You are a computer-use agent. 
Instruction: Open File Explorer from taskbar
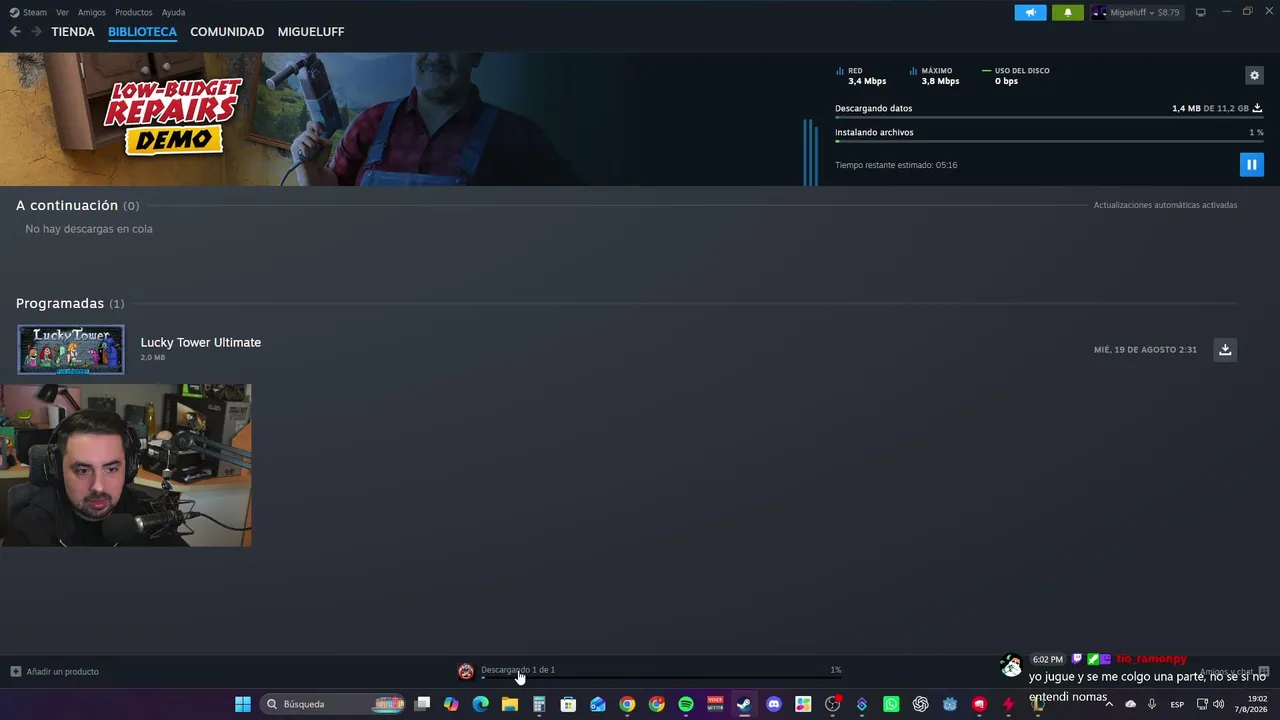tap(510, 704)
